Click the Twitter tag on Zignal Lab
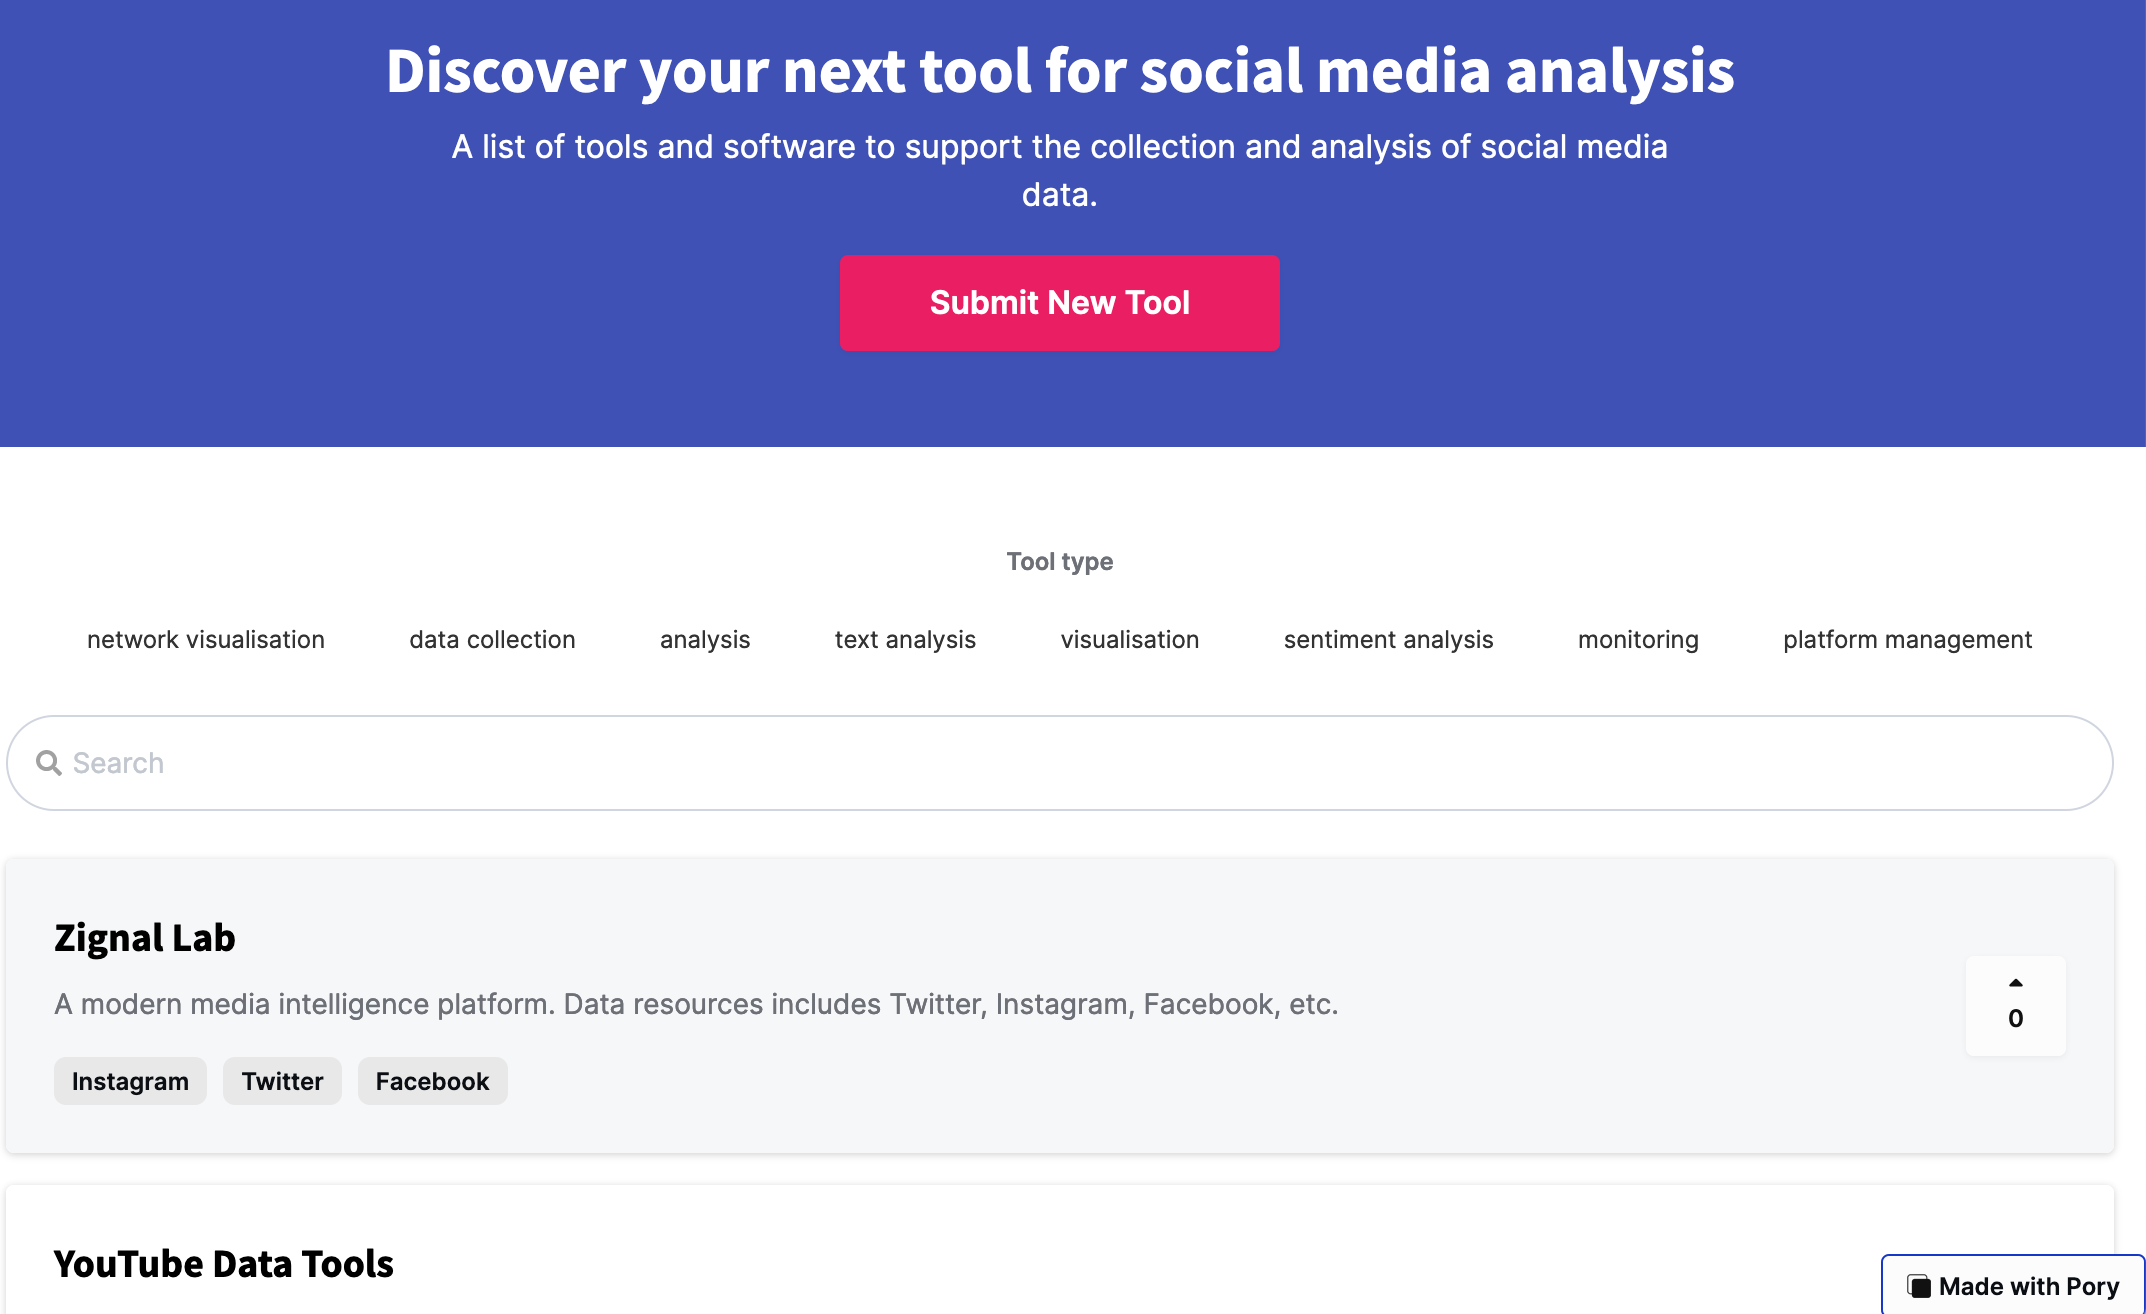The width and height of the screenshot is (2146, 1314). pos(282,1081)
